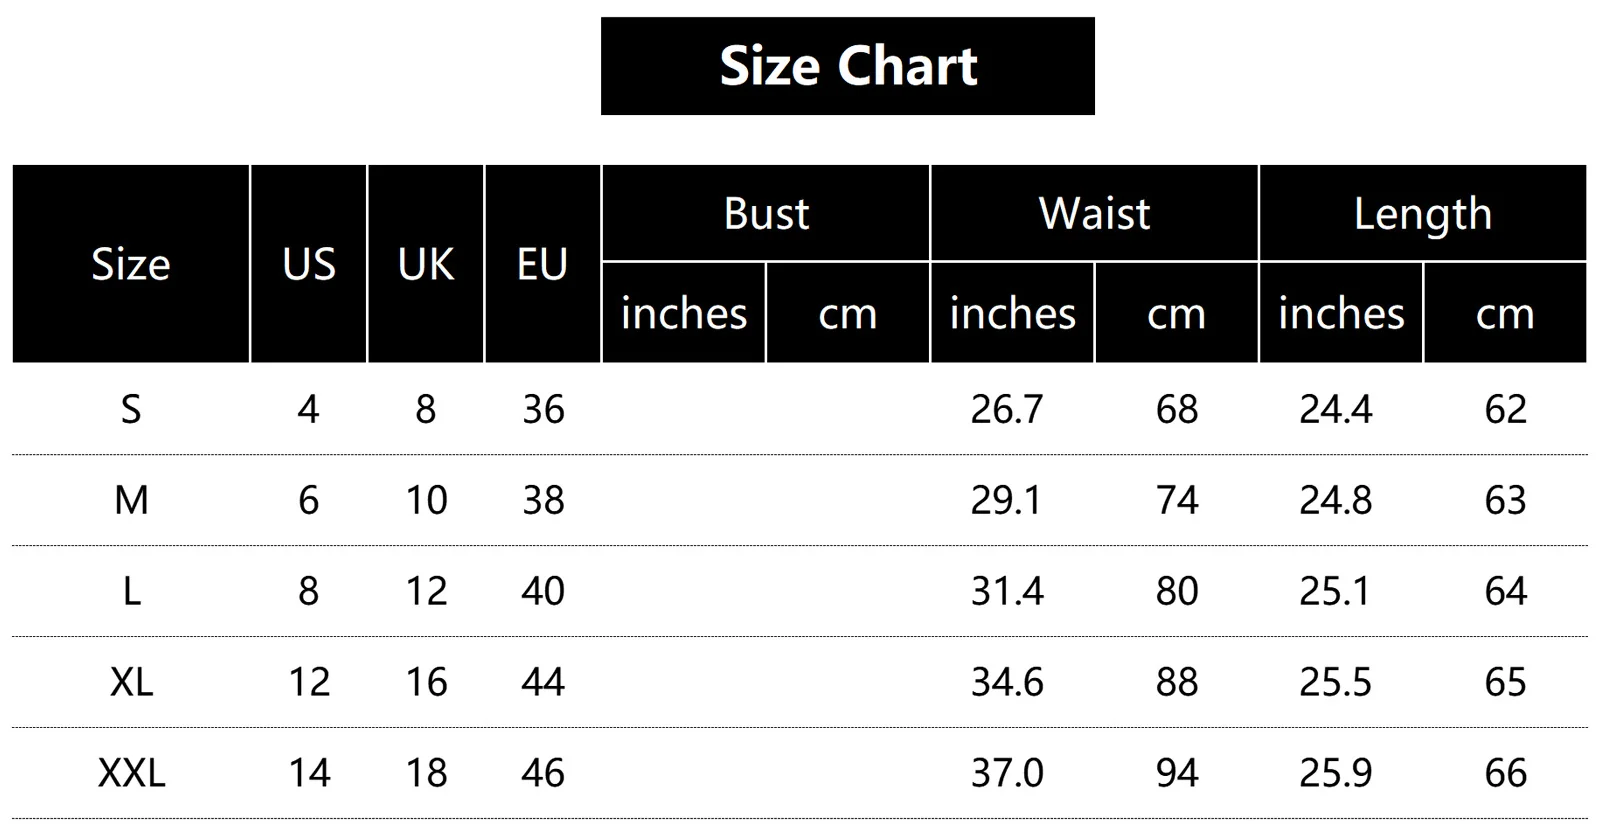Image resolution: width=1600 pixels, height=836 pixels.
Task: Select the XXL size row label
Action: [x=131, y=773]
